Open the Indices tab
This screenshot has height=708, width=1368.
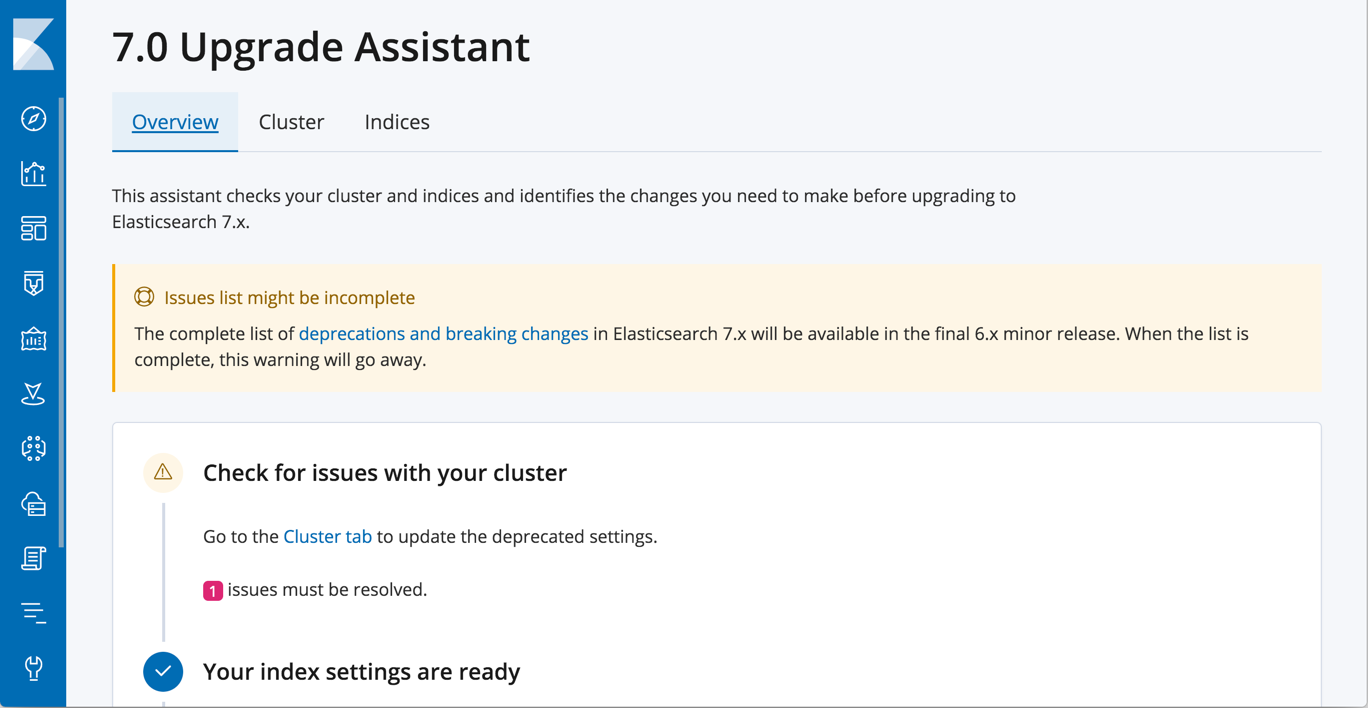(397, 121)
